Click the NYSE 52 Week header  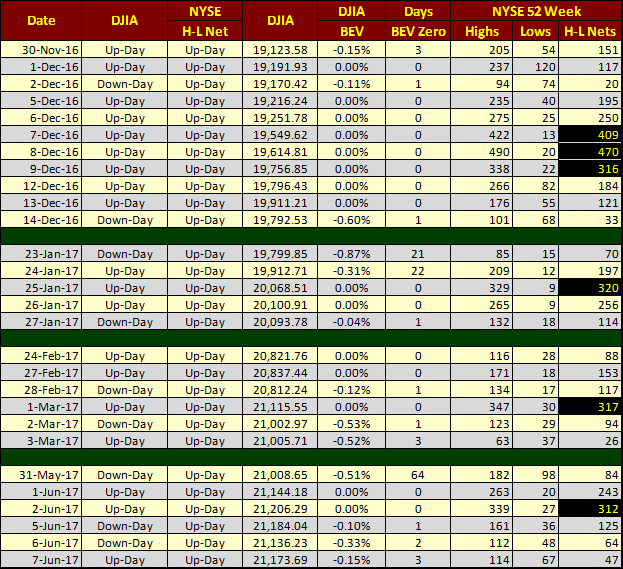click(x=536, y=11)
